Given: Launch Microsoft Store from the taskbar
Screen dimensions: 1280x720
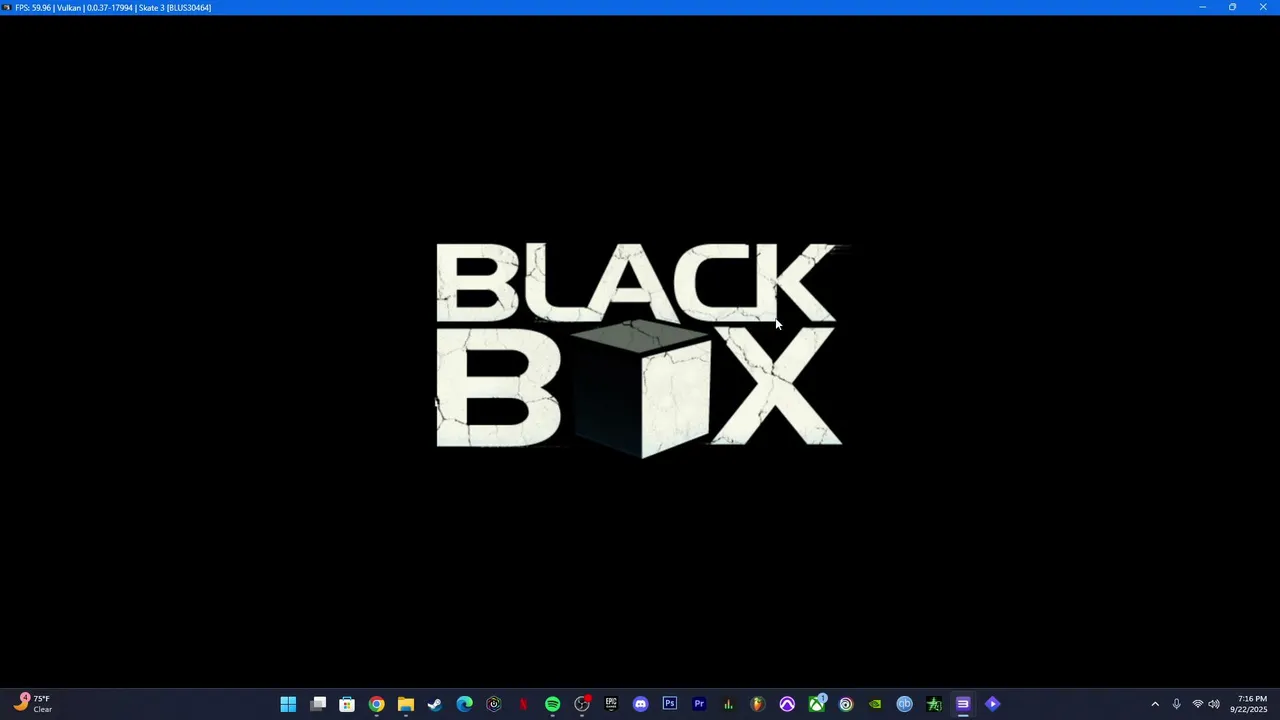Looking at the screenshot, I should click(x=347, y=704).
